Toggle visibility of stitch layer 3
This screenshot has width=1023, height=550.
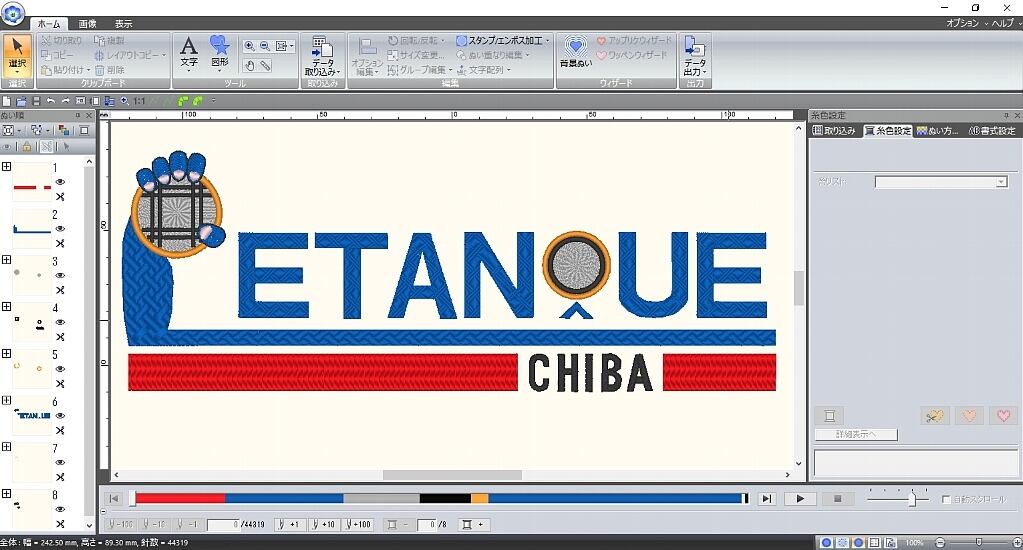(60, 276)
